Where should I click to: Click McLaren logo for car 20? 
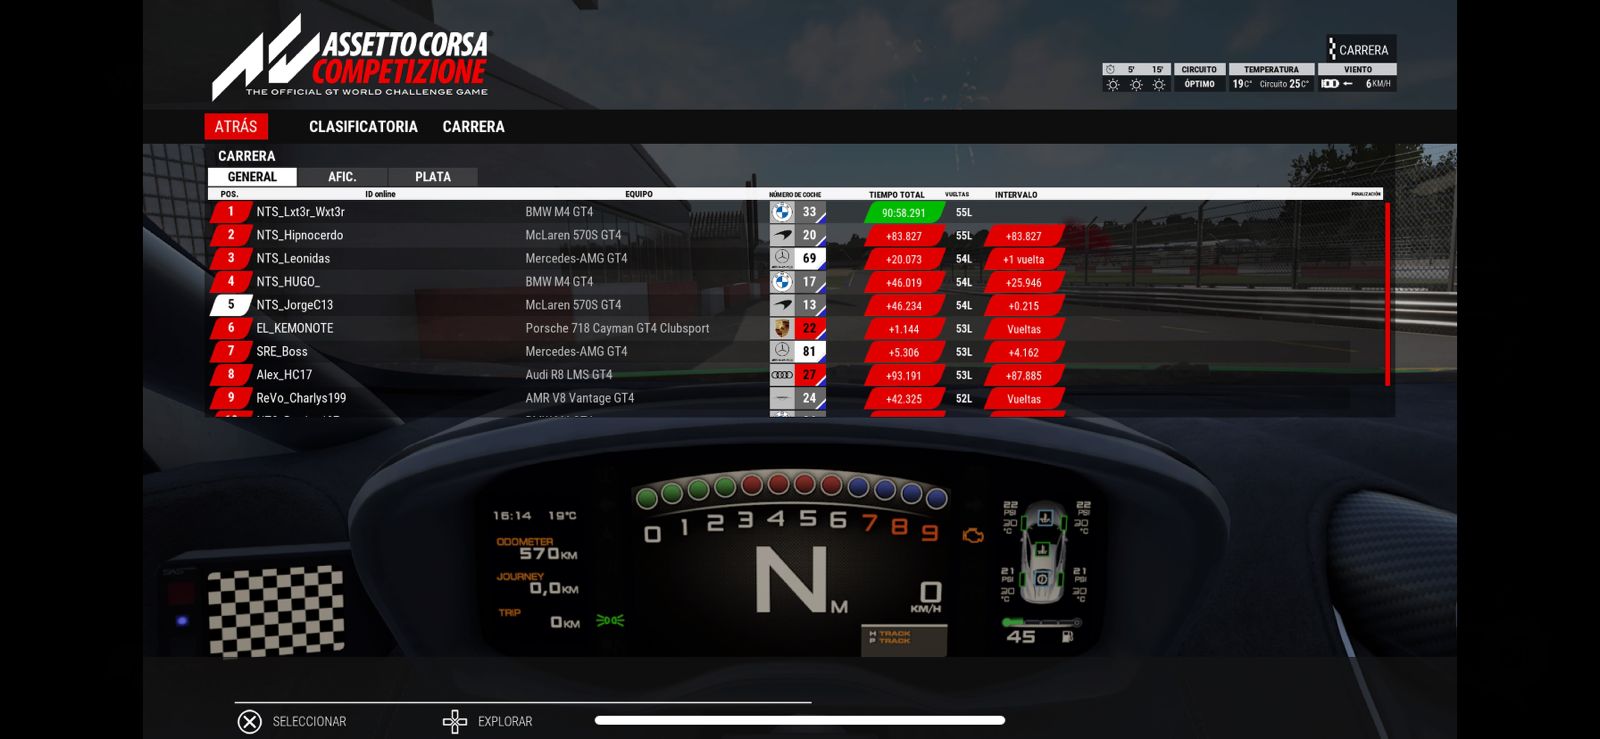coord(782,235)
